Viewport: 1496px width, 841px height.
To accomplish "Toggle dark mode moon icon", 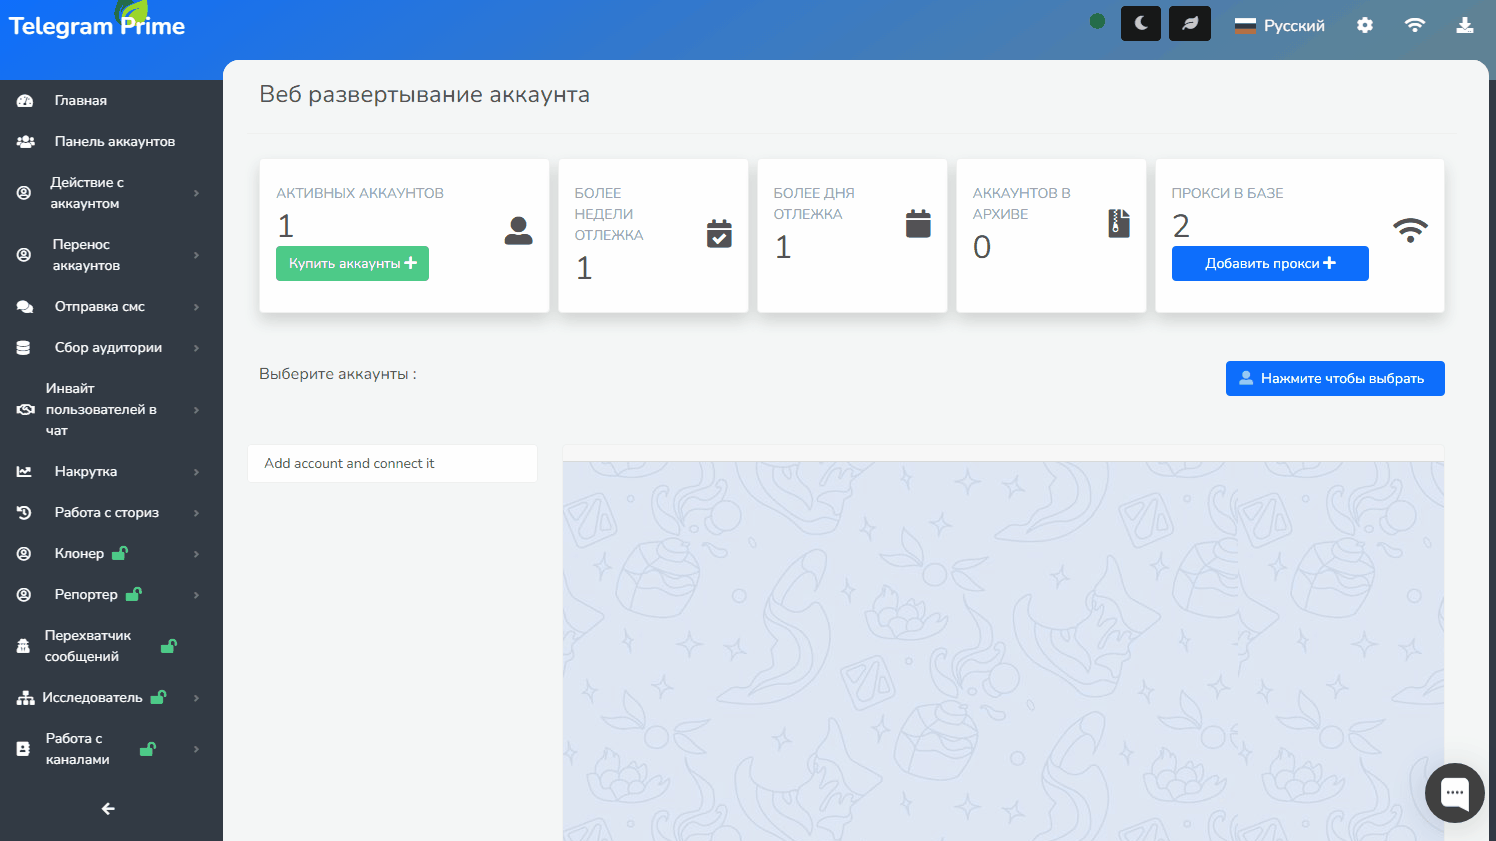I will pyautogui.click(x=1141, y=23).
